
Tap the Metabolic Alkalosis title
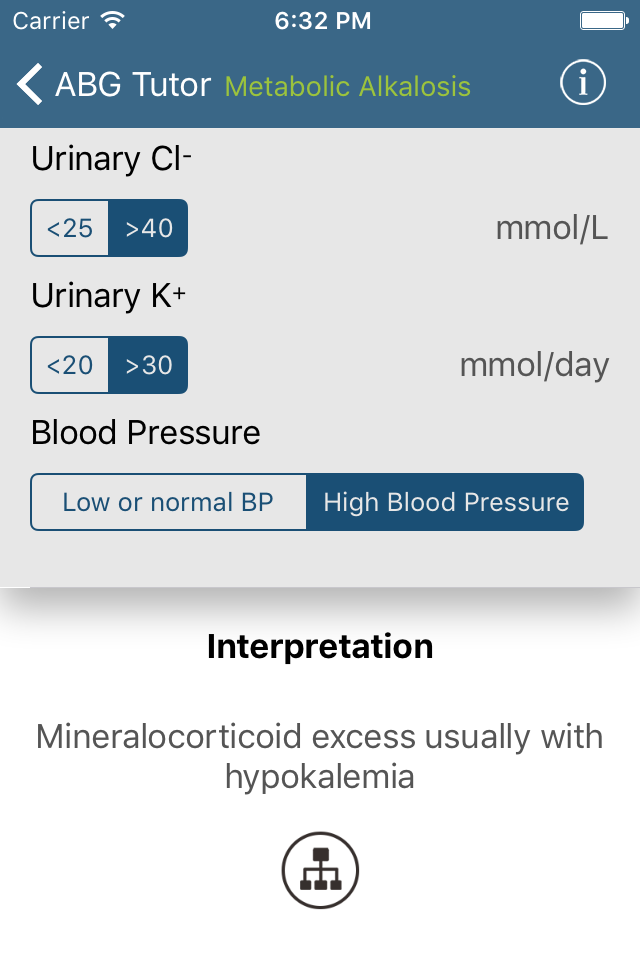click(348, 86)
